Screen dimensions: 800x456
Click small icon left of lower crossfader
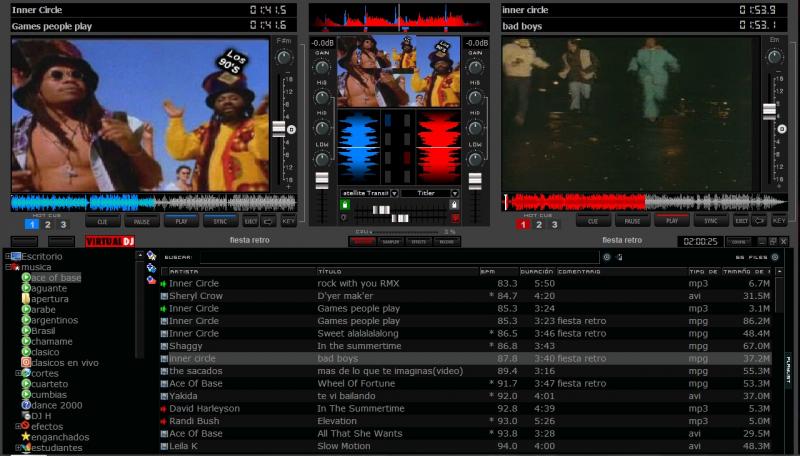[344, 218]
